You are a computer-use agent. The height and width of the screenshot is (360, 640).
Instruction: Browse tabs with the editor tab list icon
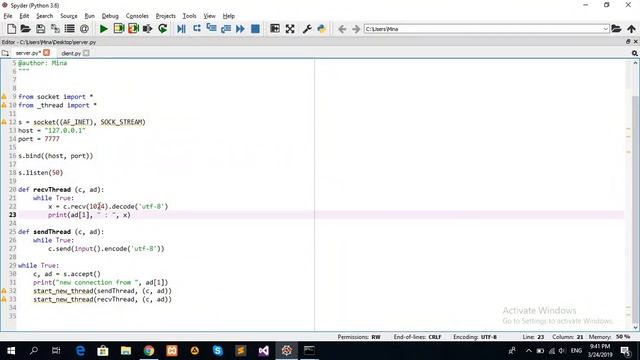(5, 53)
